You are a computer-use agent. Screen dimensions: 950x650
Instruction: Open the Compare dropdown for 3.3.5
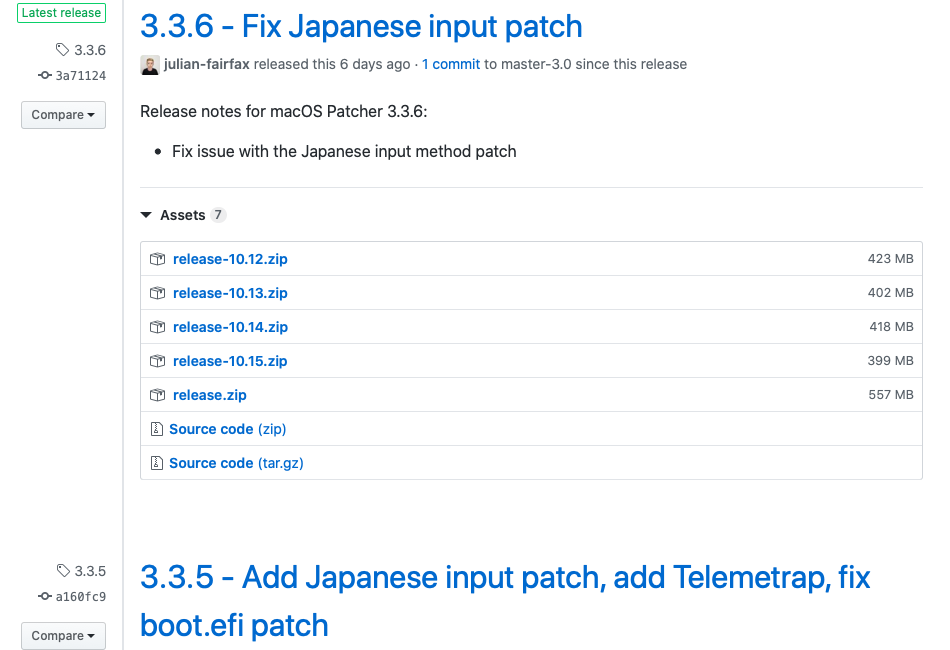coord(63,636)
